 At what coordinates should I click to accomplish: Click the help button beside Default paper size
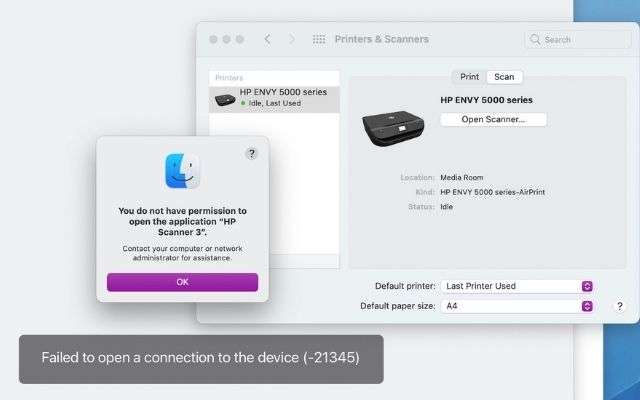[x=620, y=306]
